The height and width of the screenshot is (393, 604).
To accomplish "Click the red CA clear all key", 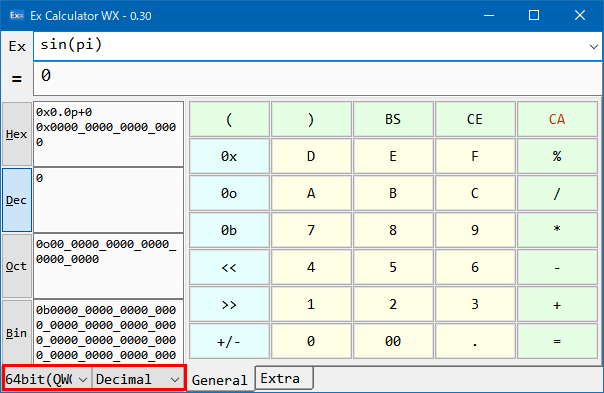I will 557,119.
